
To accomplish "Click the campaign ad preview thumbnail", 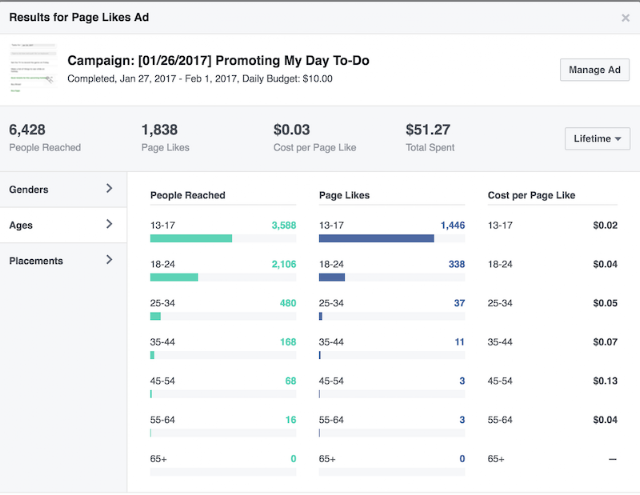I will coord(32,70).
